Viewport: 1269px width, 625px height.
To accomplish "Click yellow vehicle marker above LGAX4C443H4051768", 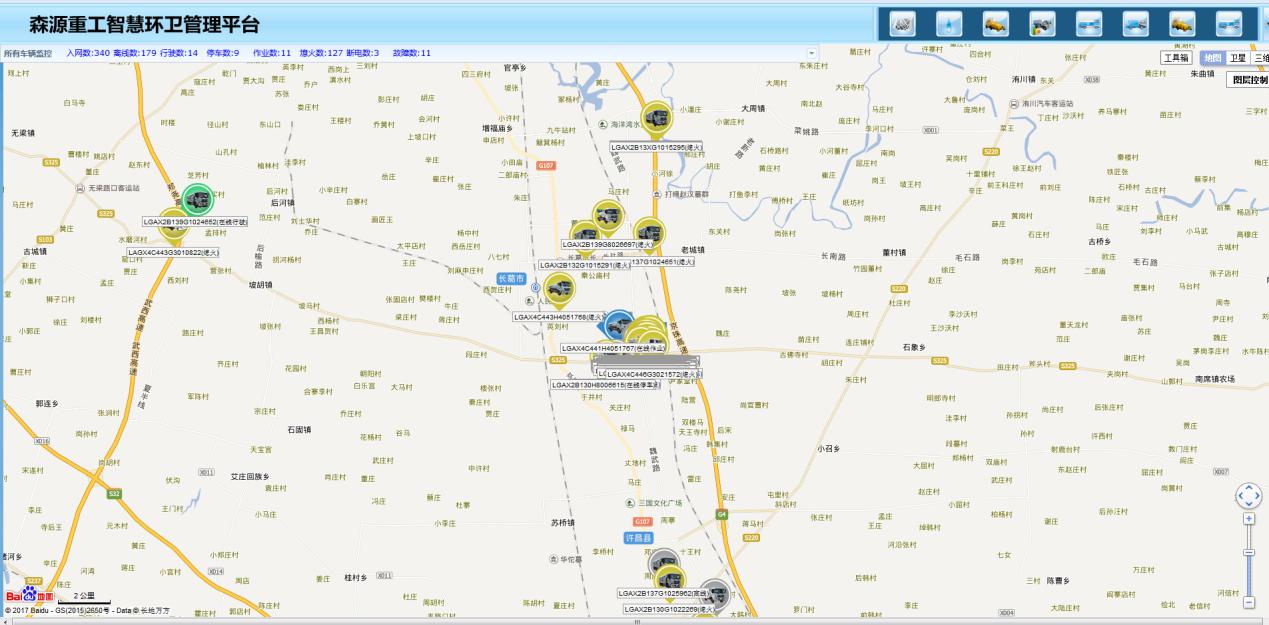I will [x=559, y=289].
